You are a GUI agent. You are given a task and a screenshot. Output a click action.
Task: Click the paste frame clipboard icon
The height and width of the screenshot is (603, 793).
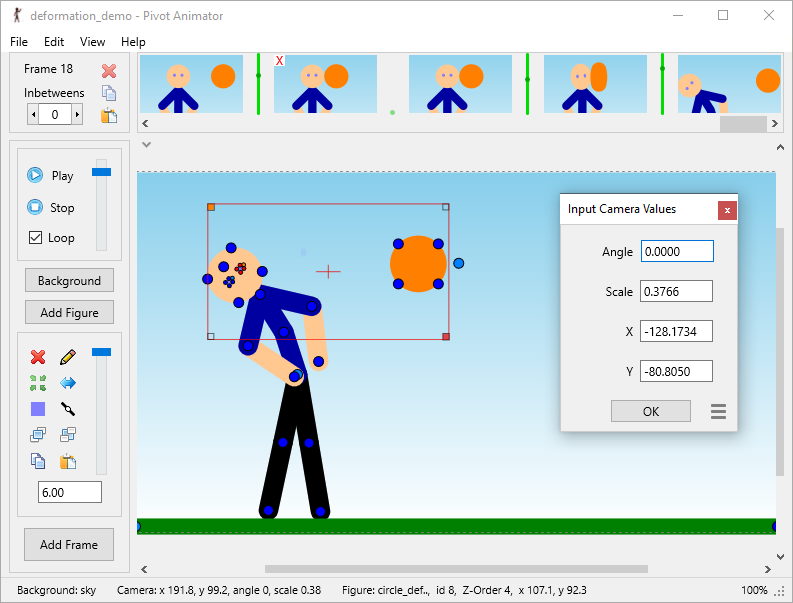pos(109,115)
